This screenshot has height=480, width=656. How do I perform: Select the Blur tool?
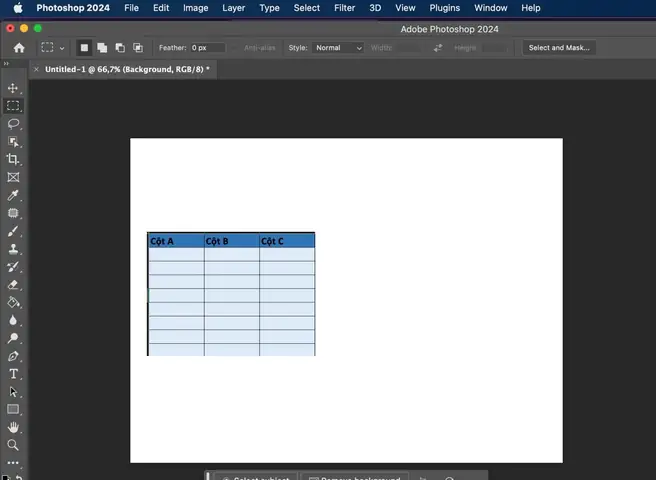(13, 320)
